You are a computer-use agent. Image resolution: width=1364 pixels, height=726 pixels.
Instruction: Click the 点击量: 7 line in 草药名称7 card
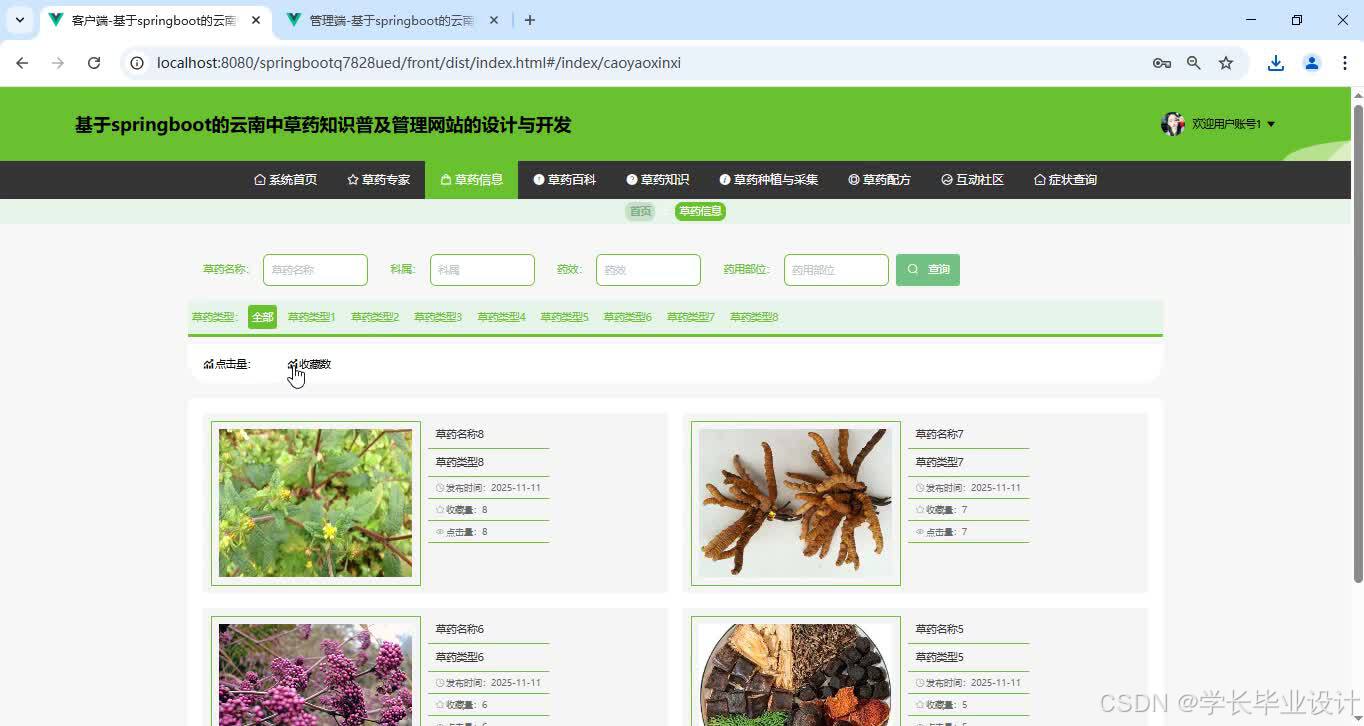942,532
